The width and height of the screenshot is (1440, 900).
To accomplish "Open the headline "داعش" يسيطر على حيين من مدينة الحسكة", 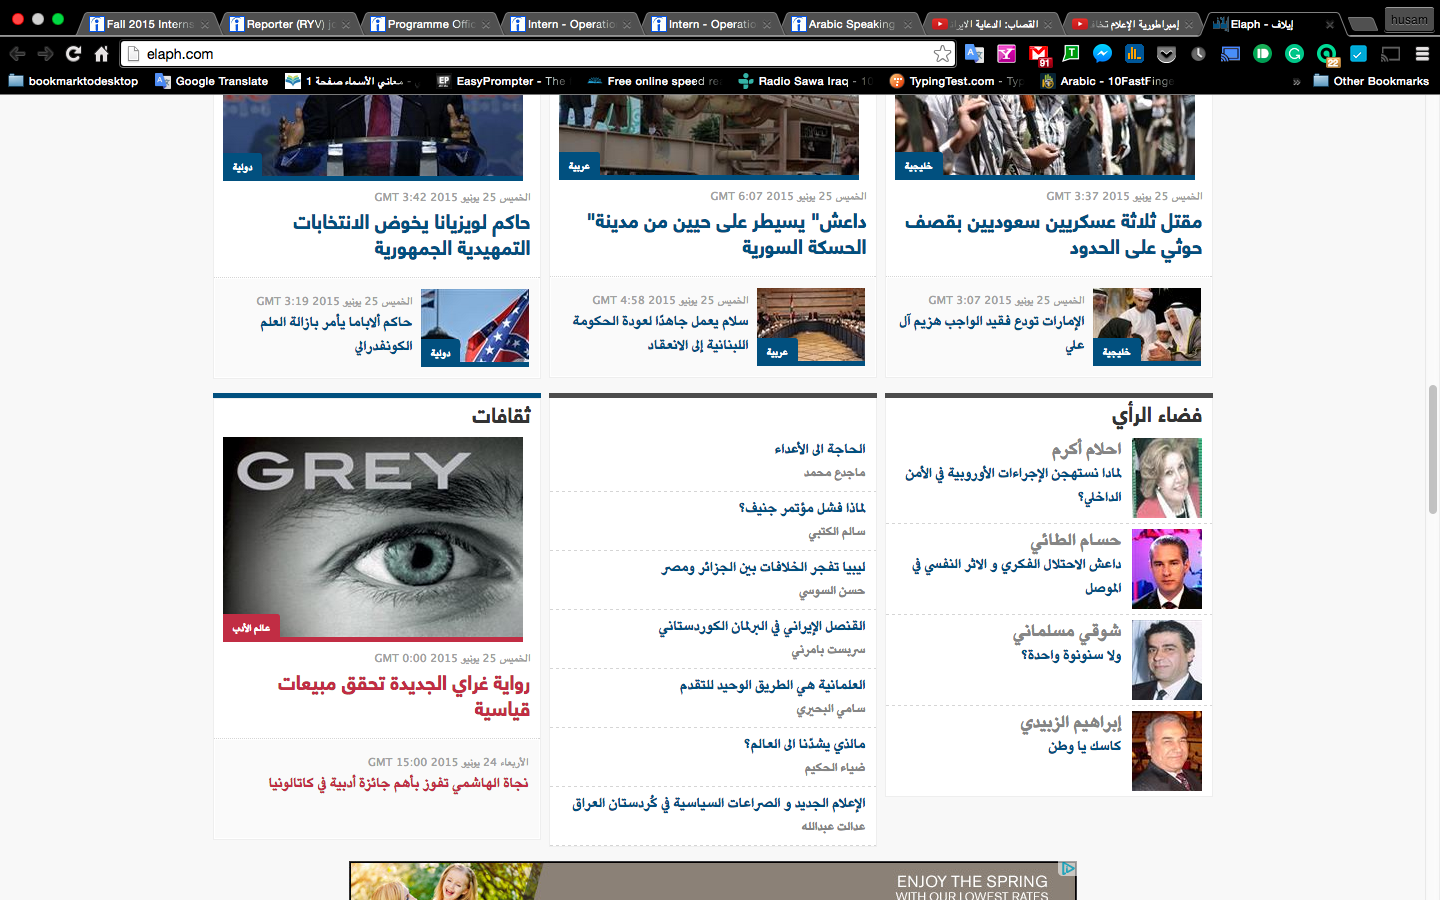I will (x=727, y=234).
